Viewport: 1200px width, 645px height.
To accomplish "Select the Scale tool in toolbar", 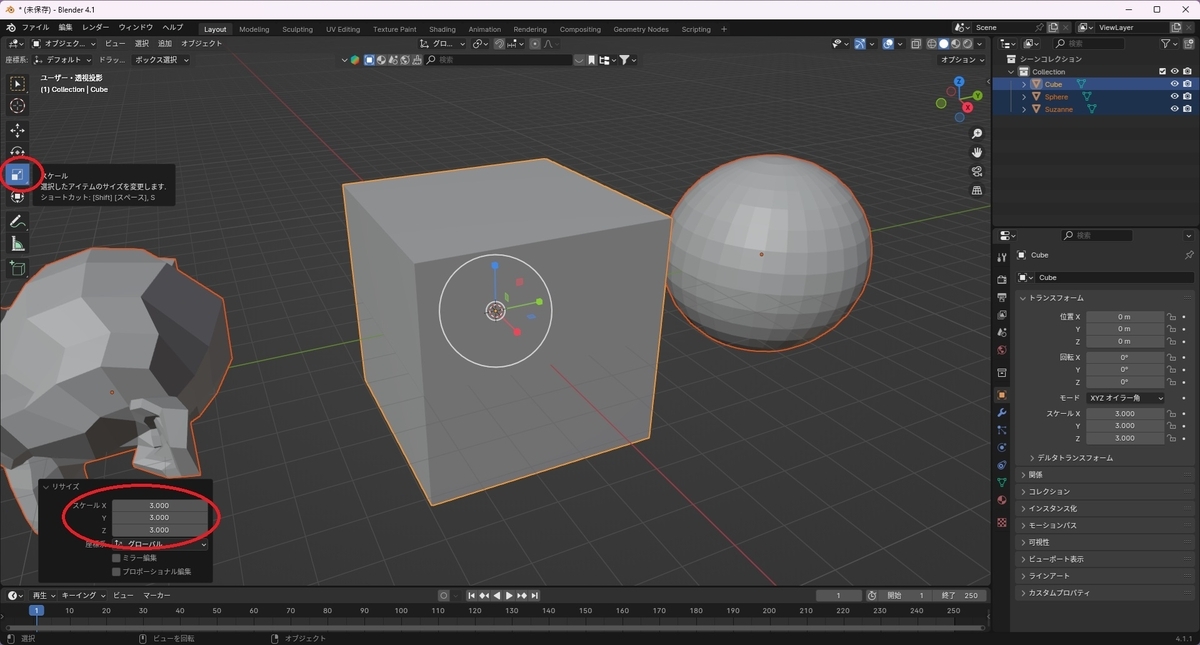I will 18,176.
